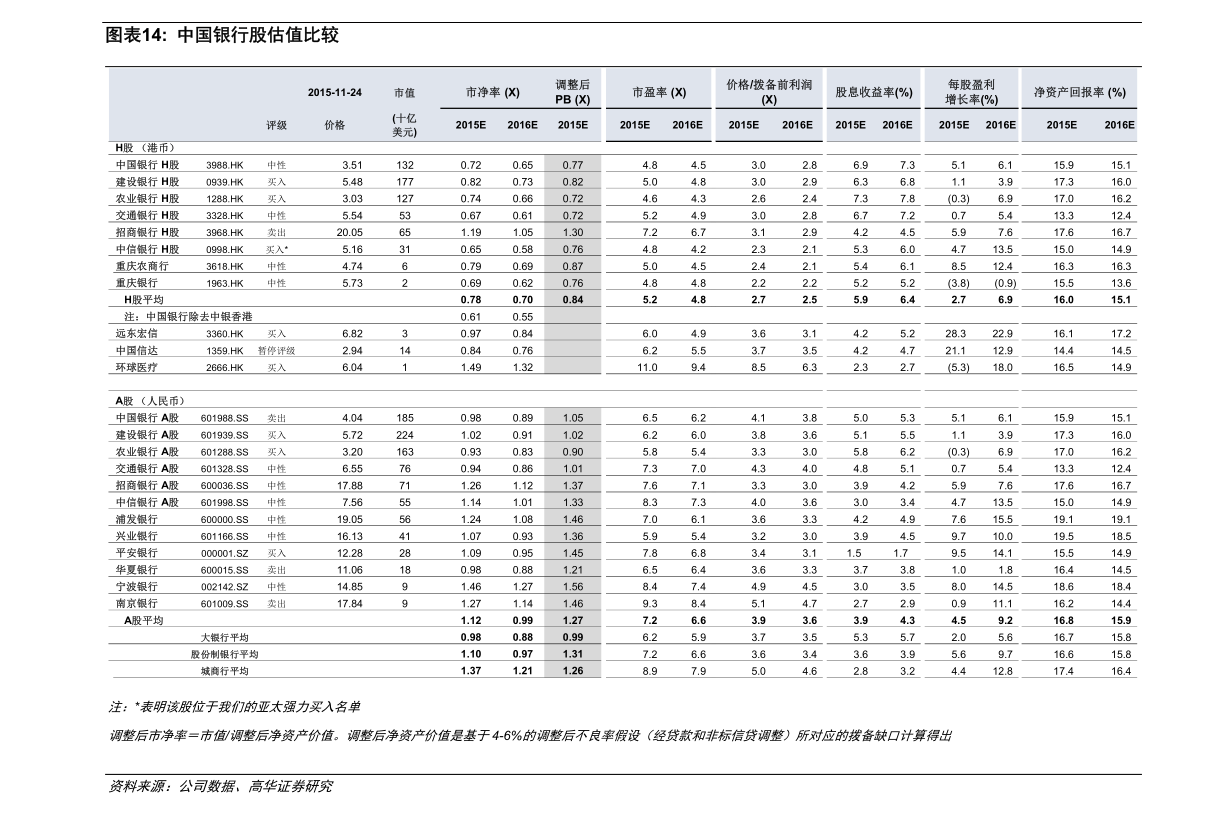Click the 市盈率 (X) column header
The height and width of the screenshot is (814, 1224).
(x=659, y=92)
